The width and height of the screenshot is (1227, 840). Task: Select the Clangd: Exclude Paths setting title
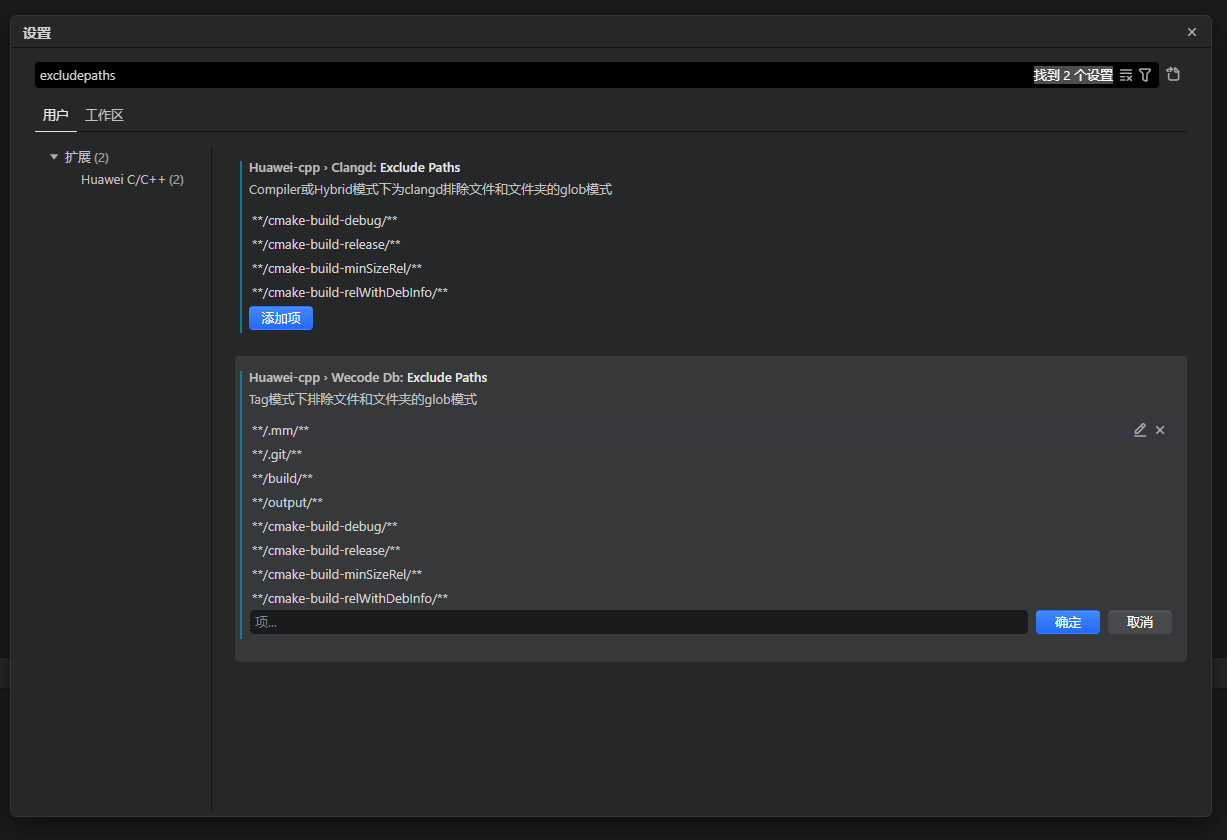[x=355, y=167]
